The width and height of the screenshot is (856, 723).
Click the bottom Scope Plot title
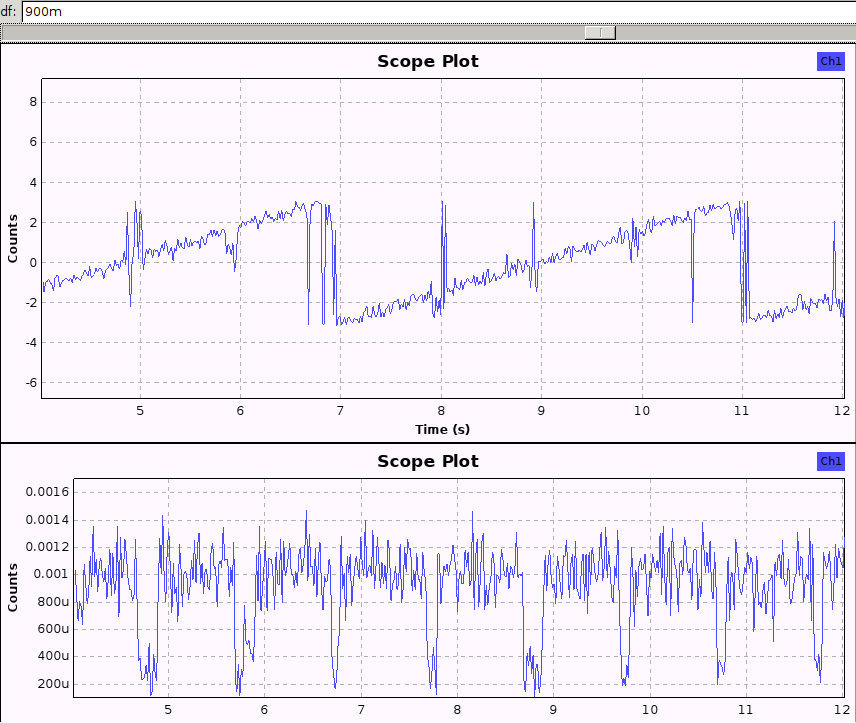click(x=427, y=461)
